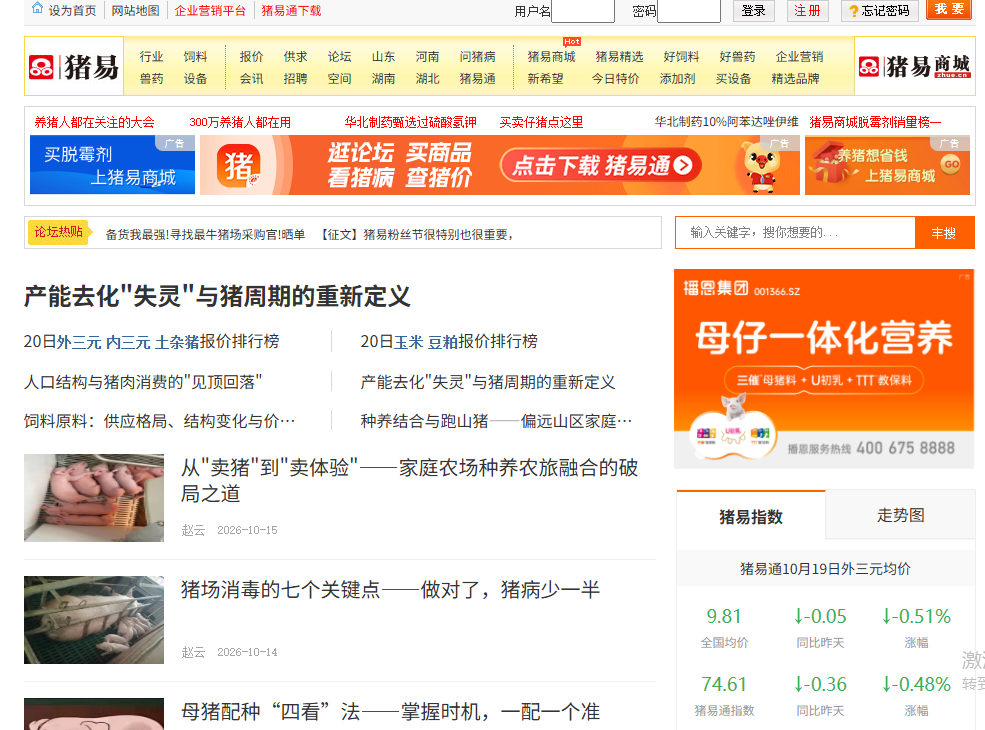The image size is (985, 730).
Task: Click the 养猪人都在关注的大会 red text link
Action: [94, 122]
